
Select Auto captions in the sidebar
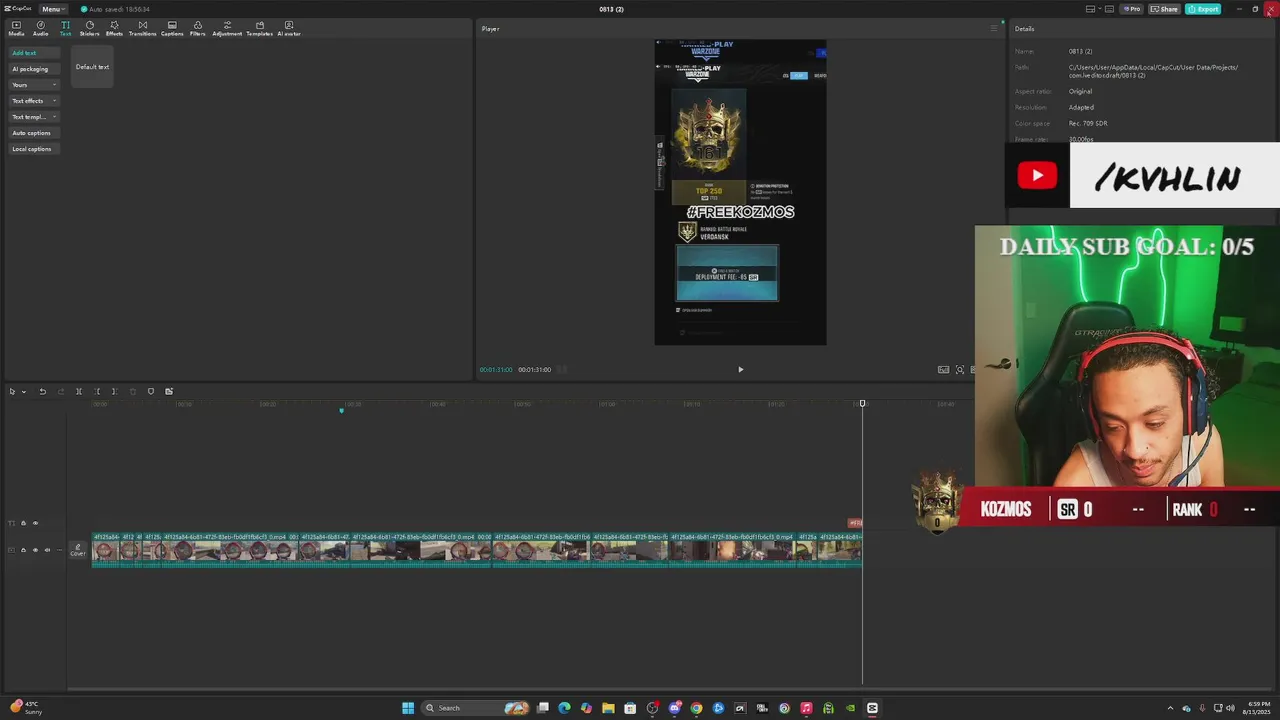tap(34, 133)
